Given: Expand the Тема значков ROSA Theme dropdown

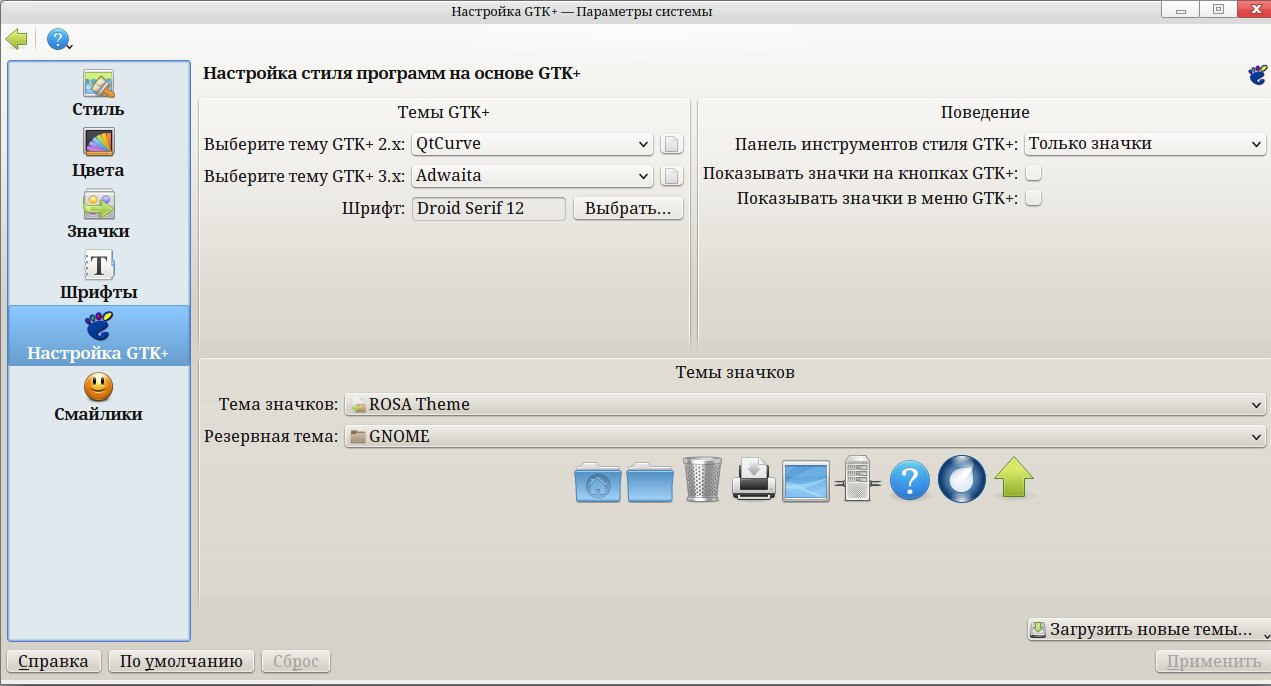Looking at the screenshot, I should tap(805, 405).
